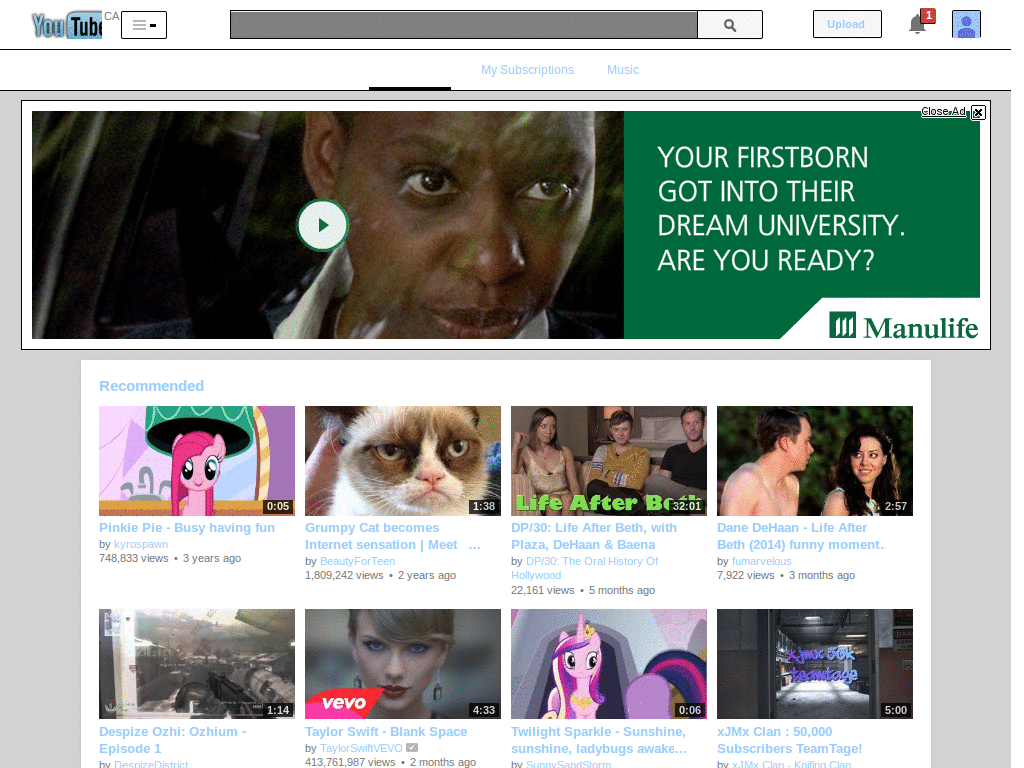This screenshot has height=768, width=1024.
Task: Visit the TaylorSwiftVEVO channel link
Action: coord(361,748)
